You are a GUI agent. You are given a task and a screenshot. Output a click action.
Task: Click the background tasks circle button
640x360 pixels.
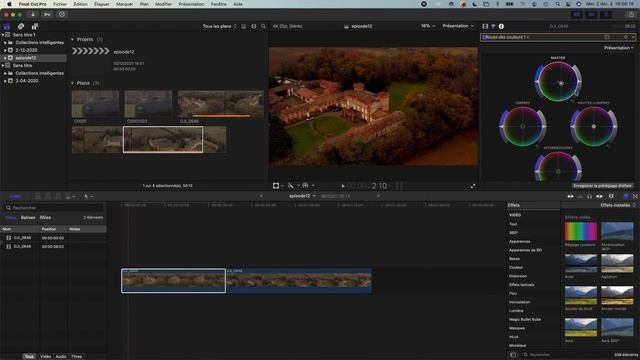pyautogui.click(x=62, y=14)
